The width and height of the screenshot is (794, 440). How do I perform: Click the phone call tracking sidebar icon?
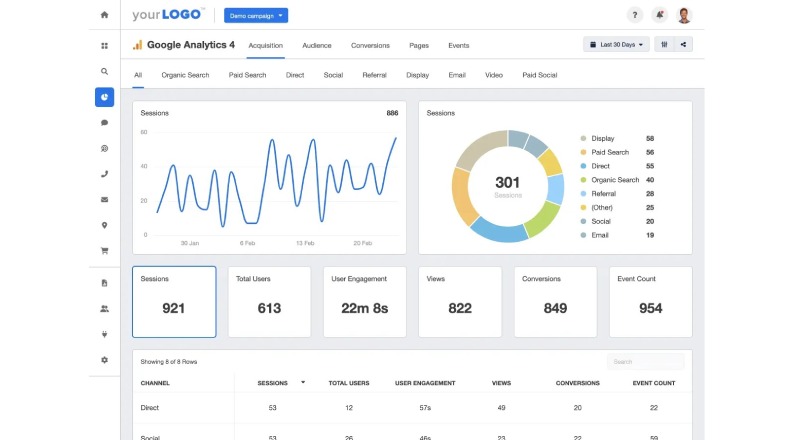pos(104,173)
